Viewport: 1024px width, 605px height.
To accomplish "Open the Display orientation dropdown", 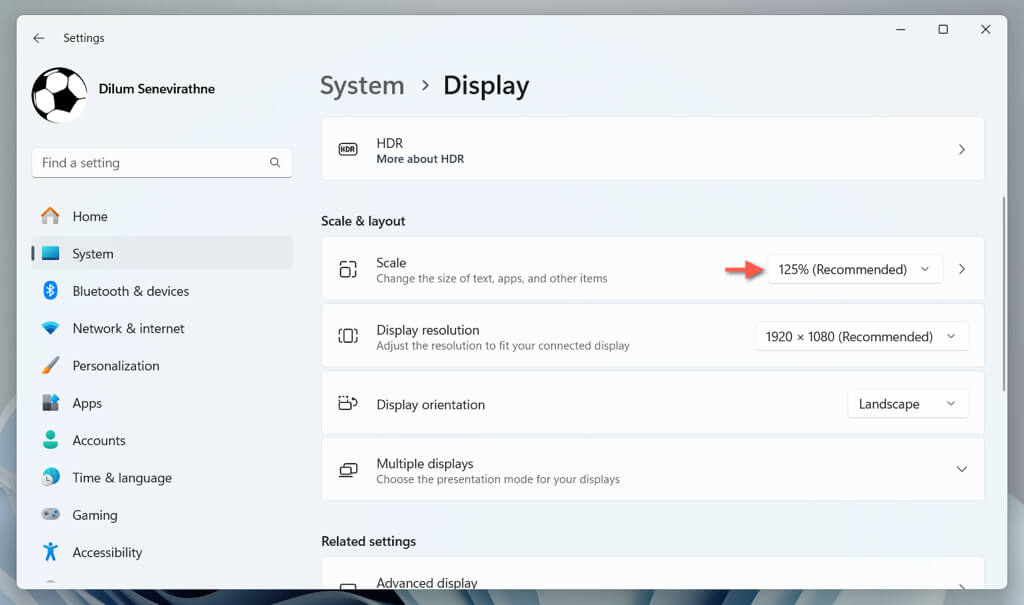I will tap(907, 404).
